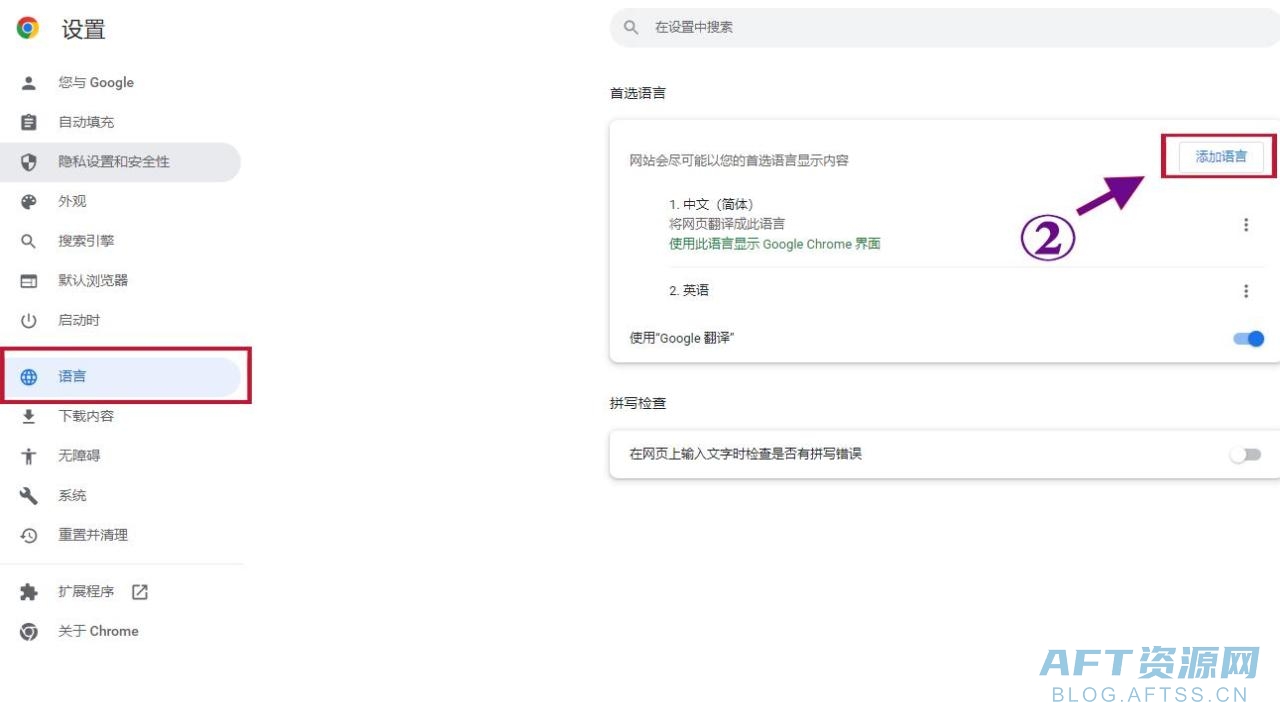Click the browser window icon for 默认浏览器
This screenshot has width=1280, height=715.
click(29, 281)
